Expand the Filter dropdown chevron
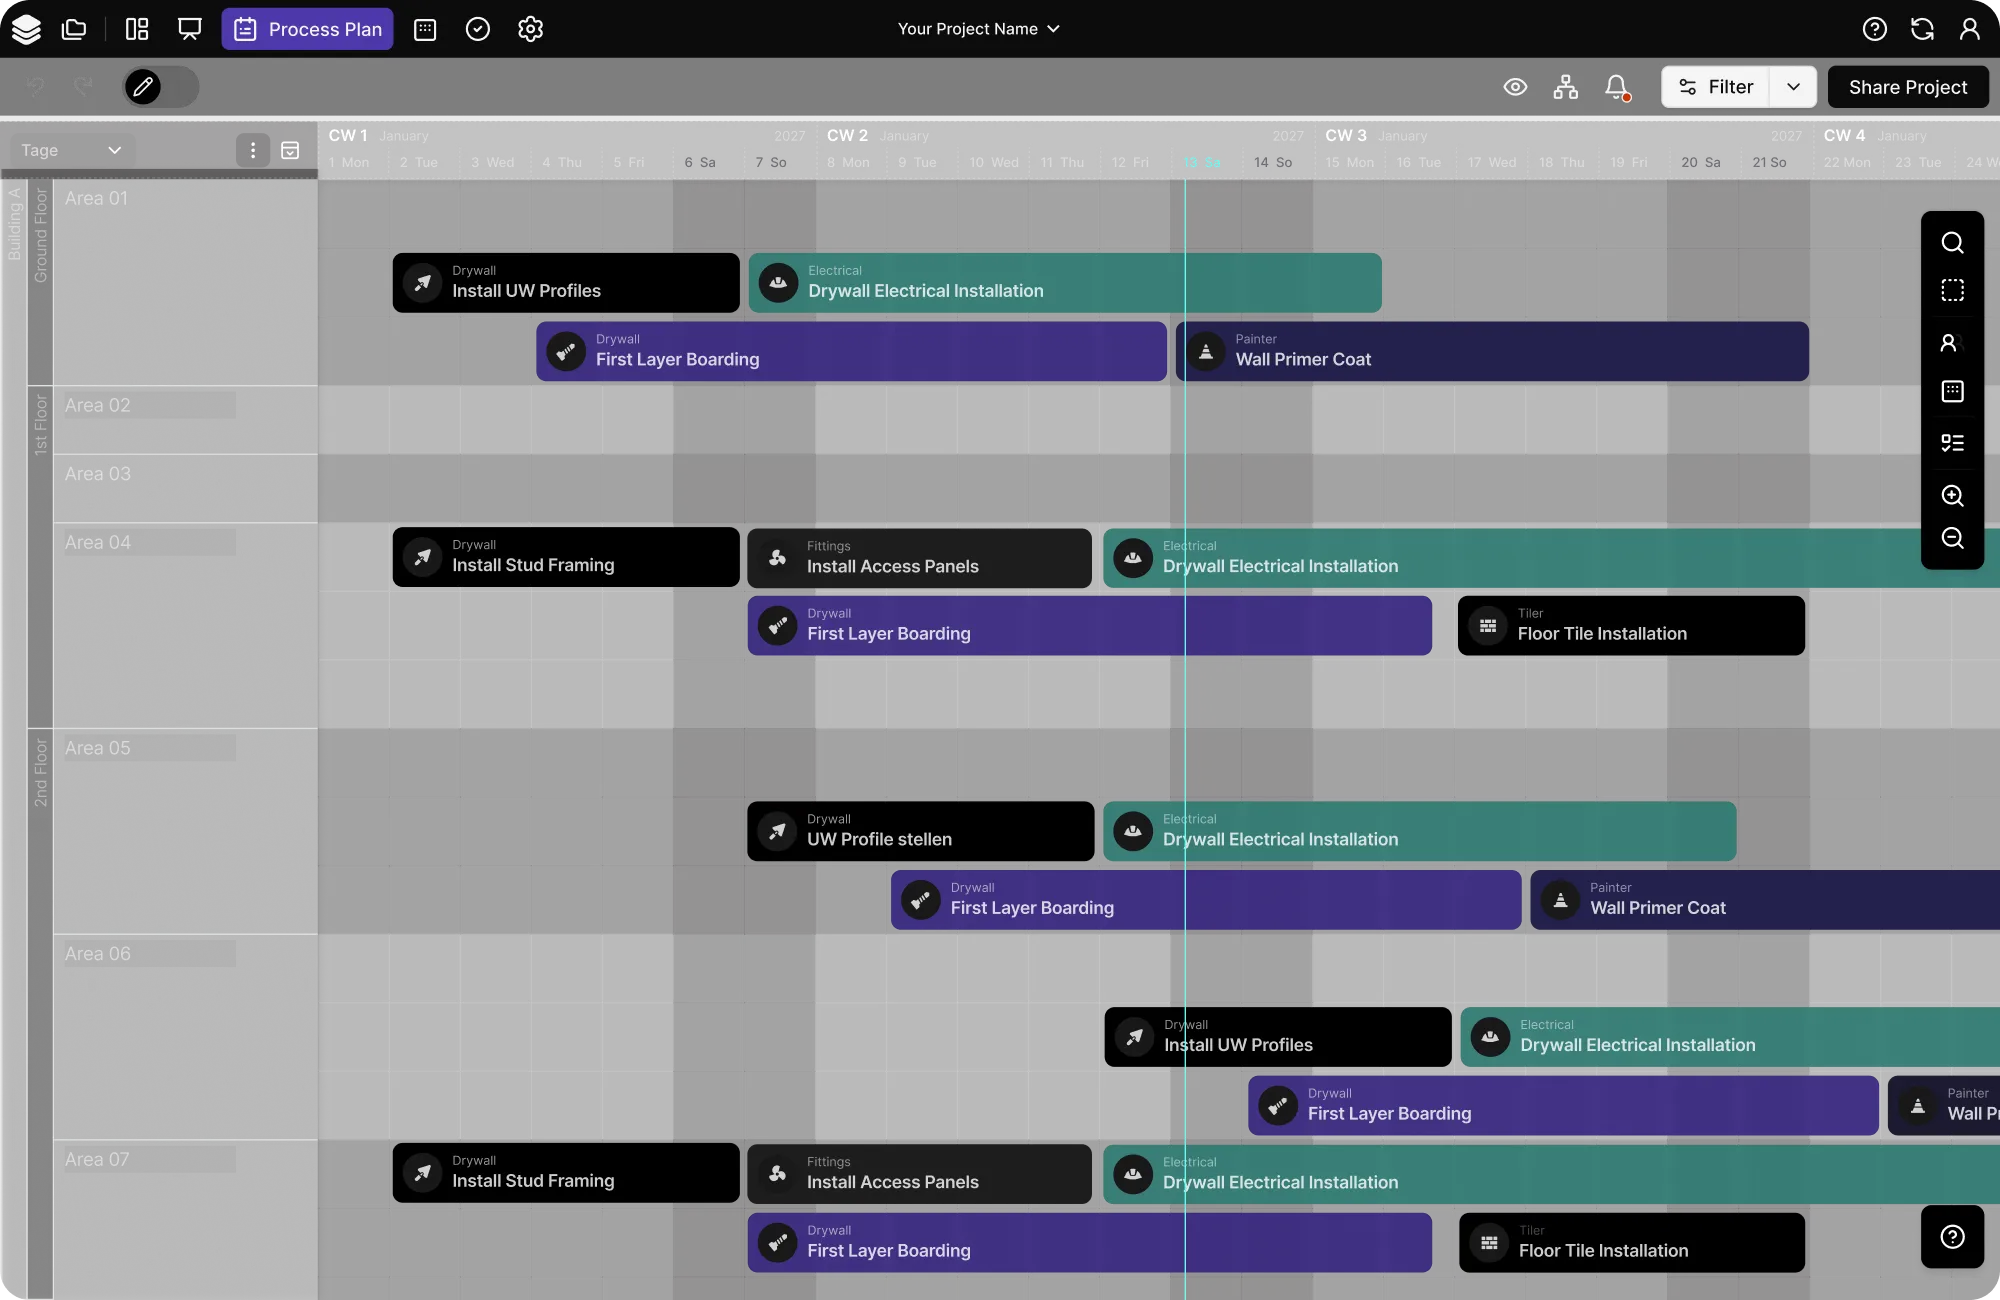The height and width of the screenshot is (1300, 2000). tap(1795, 87)
